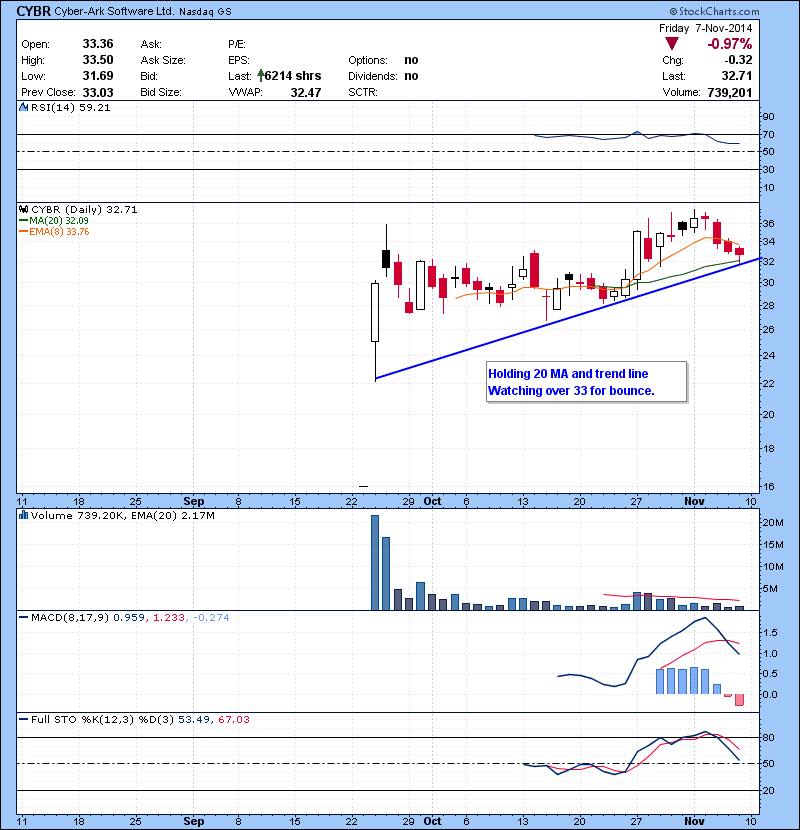Click the Sep label on the price chart date axis
The image size is (800, 830).
point(193,501)
